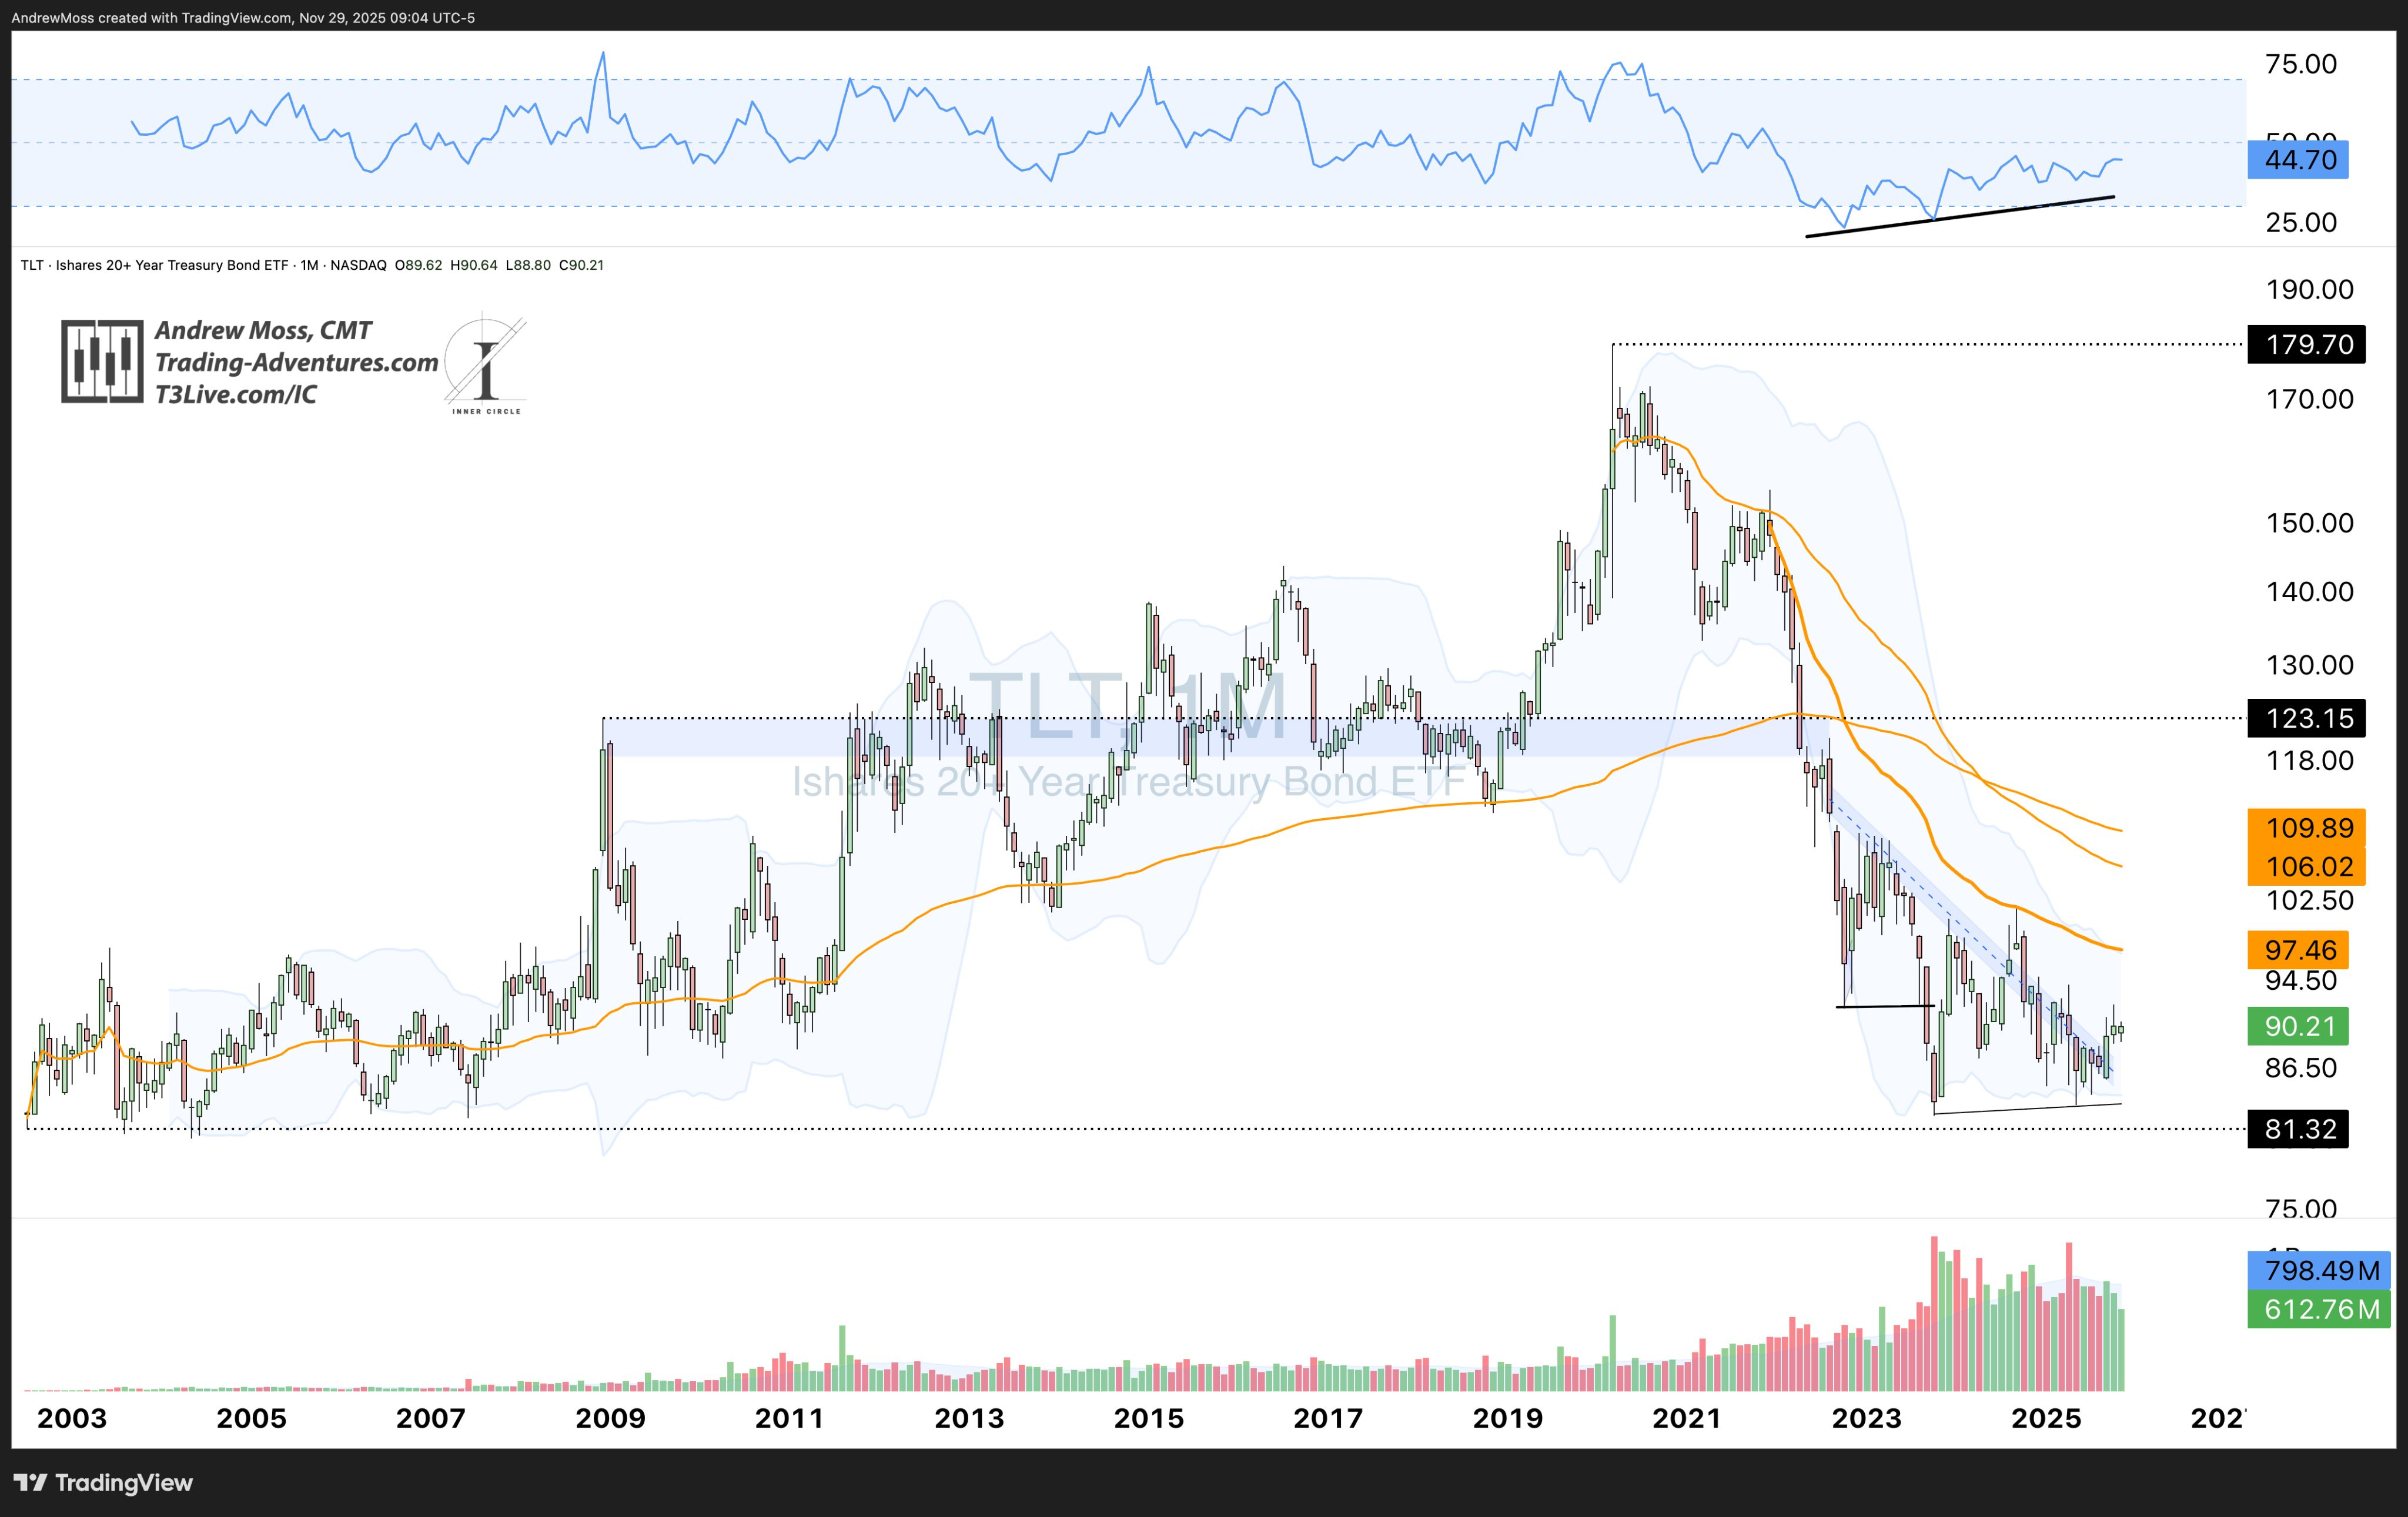This screenshot has height=1517, width=2408.
Task: Click the 2015 label on time axis
Action: 1148,1418
